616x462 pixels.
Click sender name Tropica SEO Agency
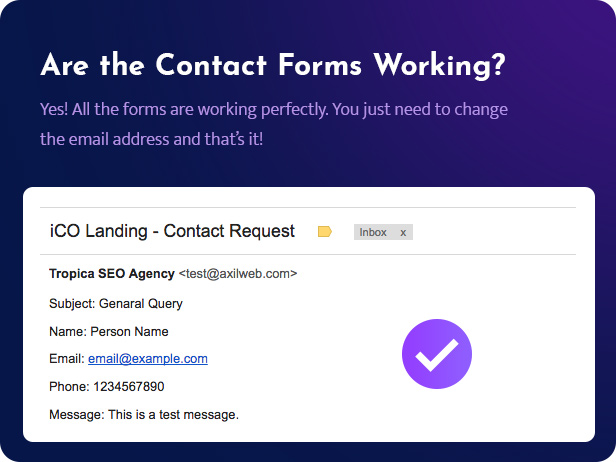click(x=112, y=273)
